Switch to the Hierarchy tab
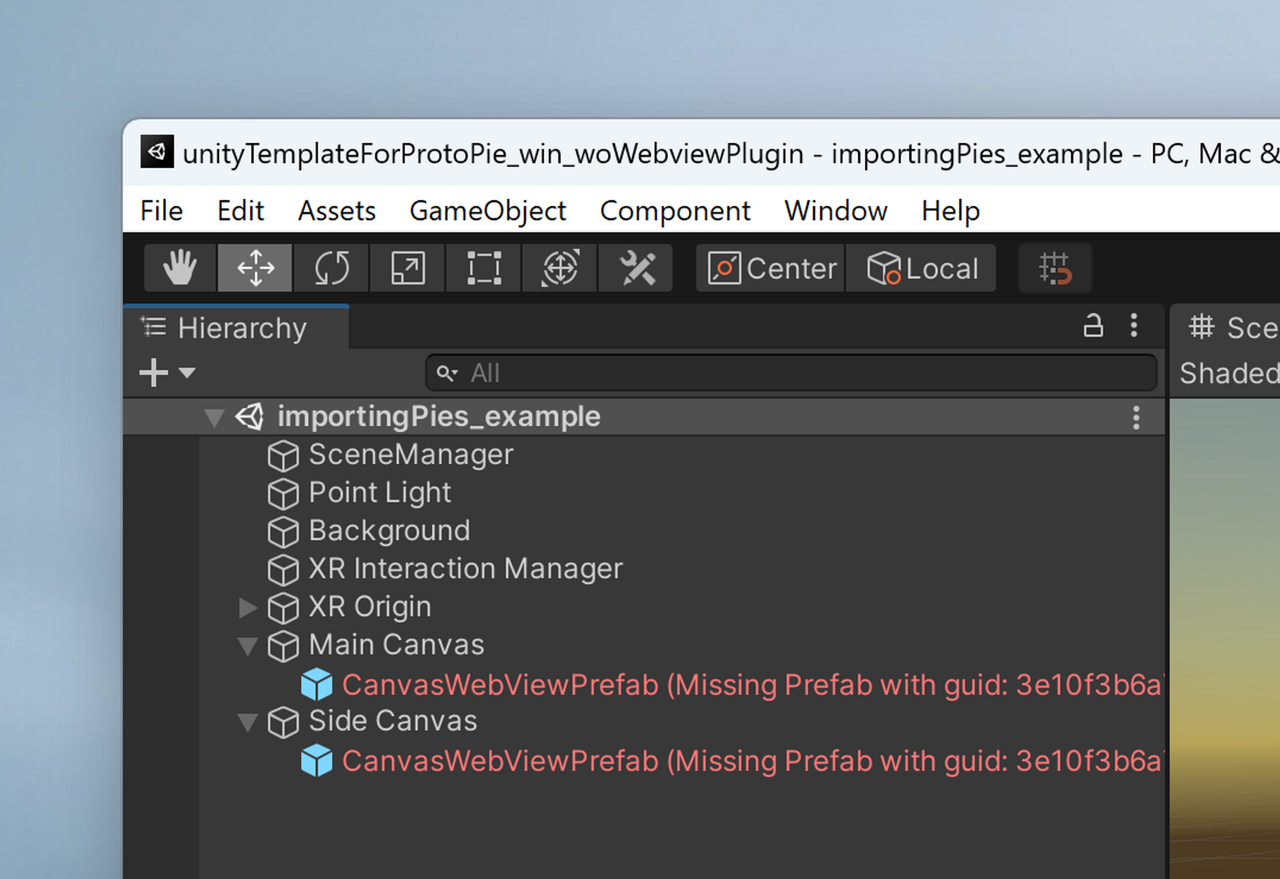 (x=236, y=327)
